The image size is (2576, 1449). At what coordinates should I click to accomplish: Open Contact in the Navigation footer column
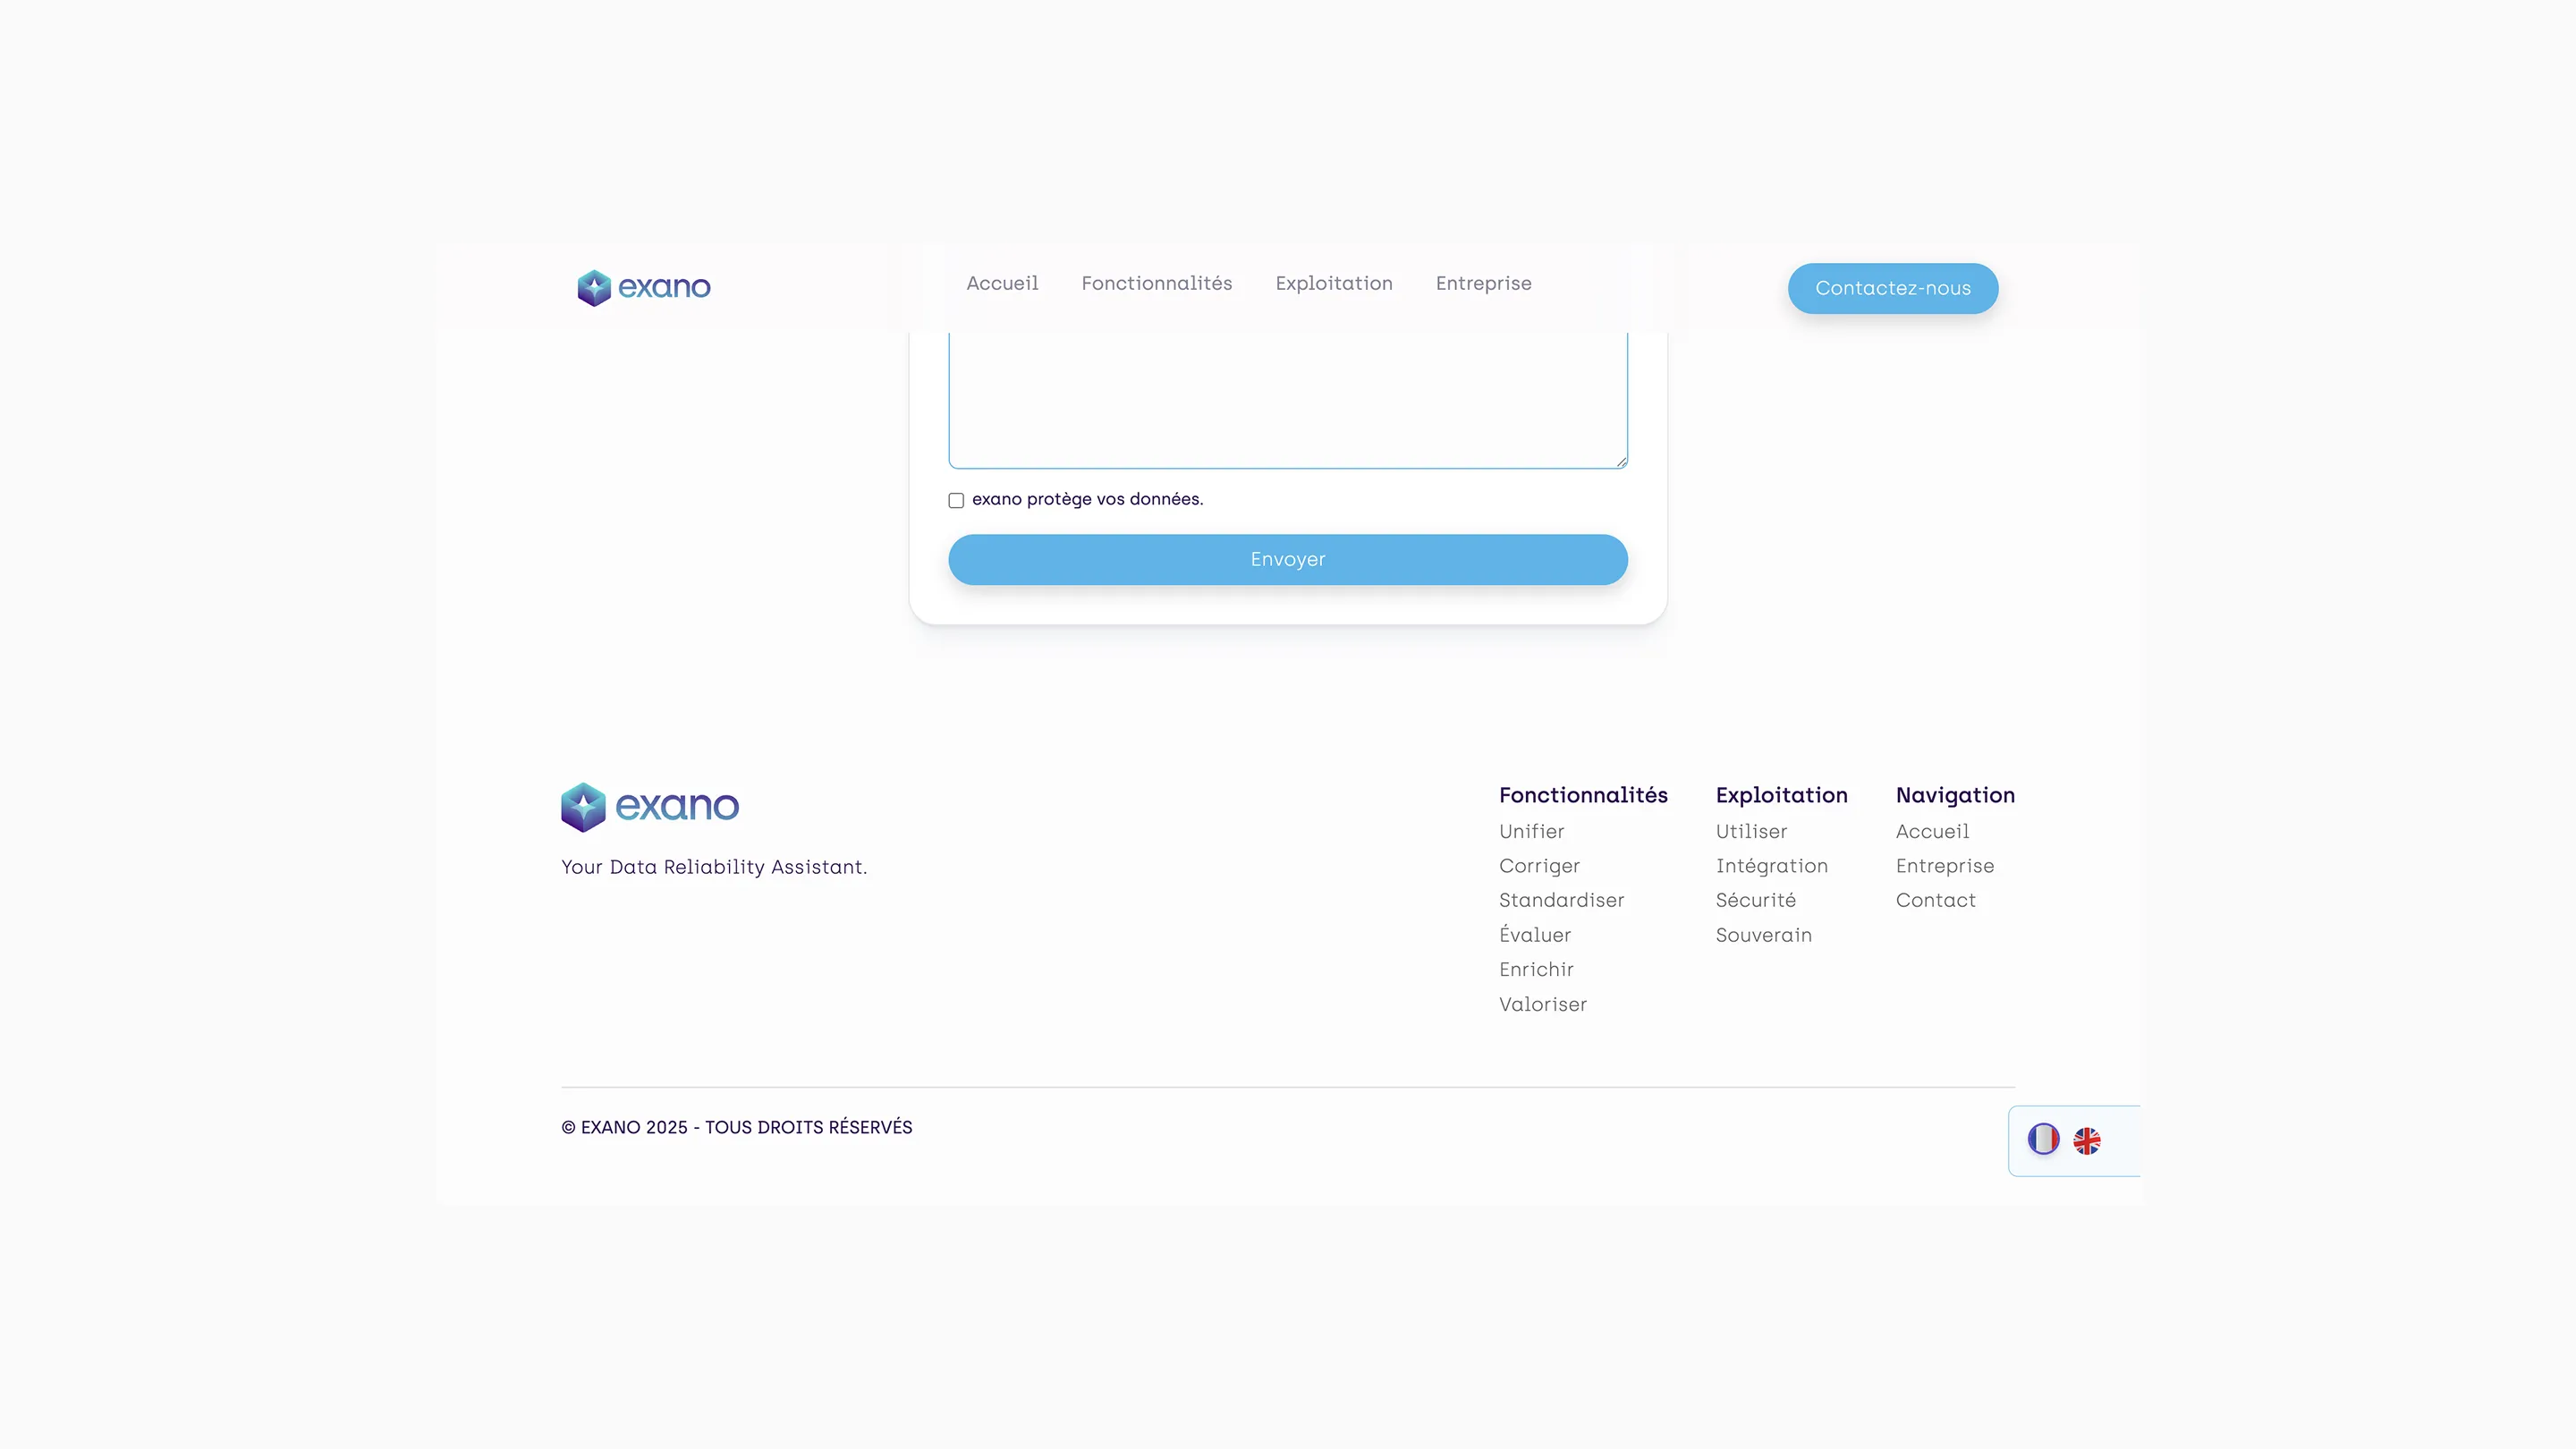1935,900
